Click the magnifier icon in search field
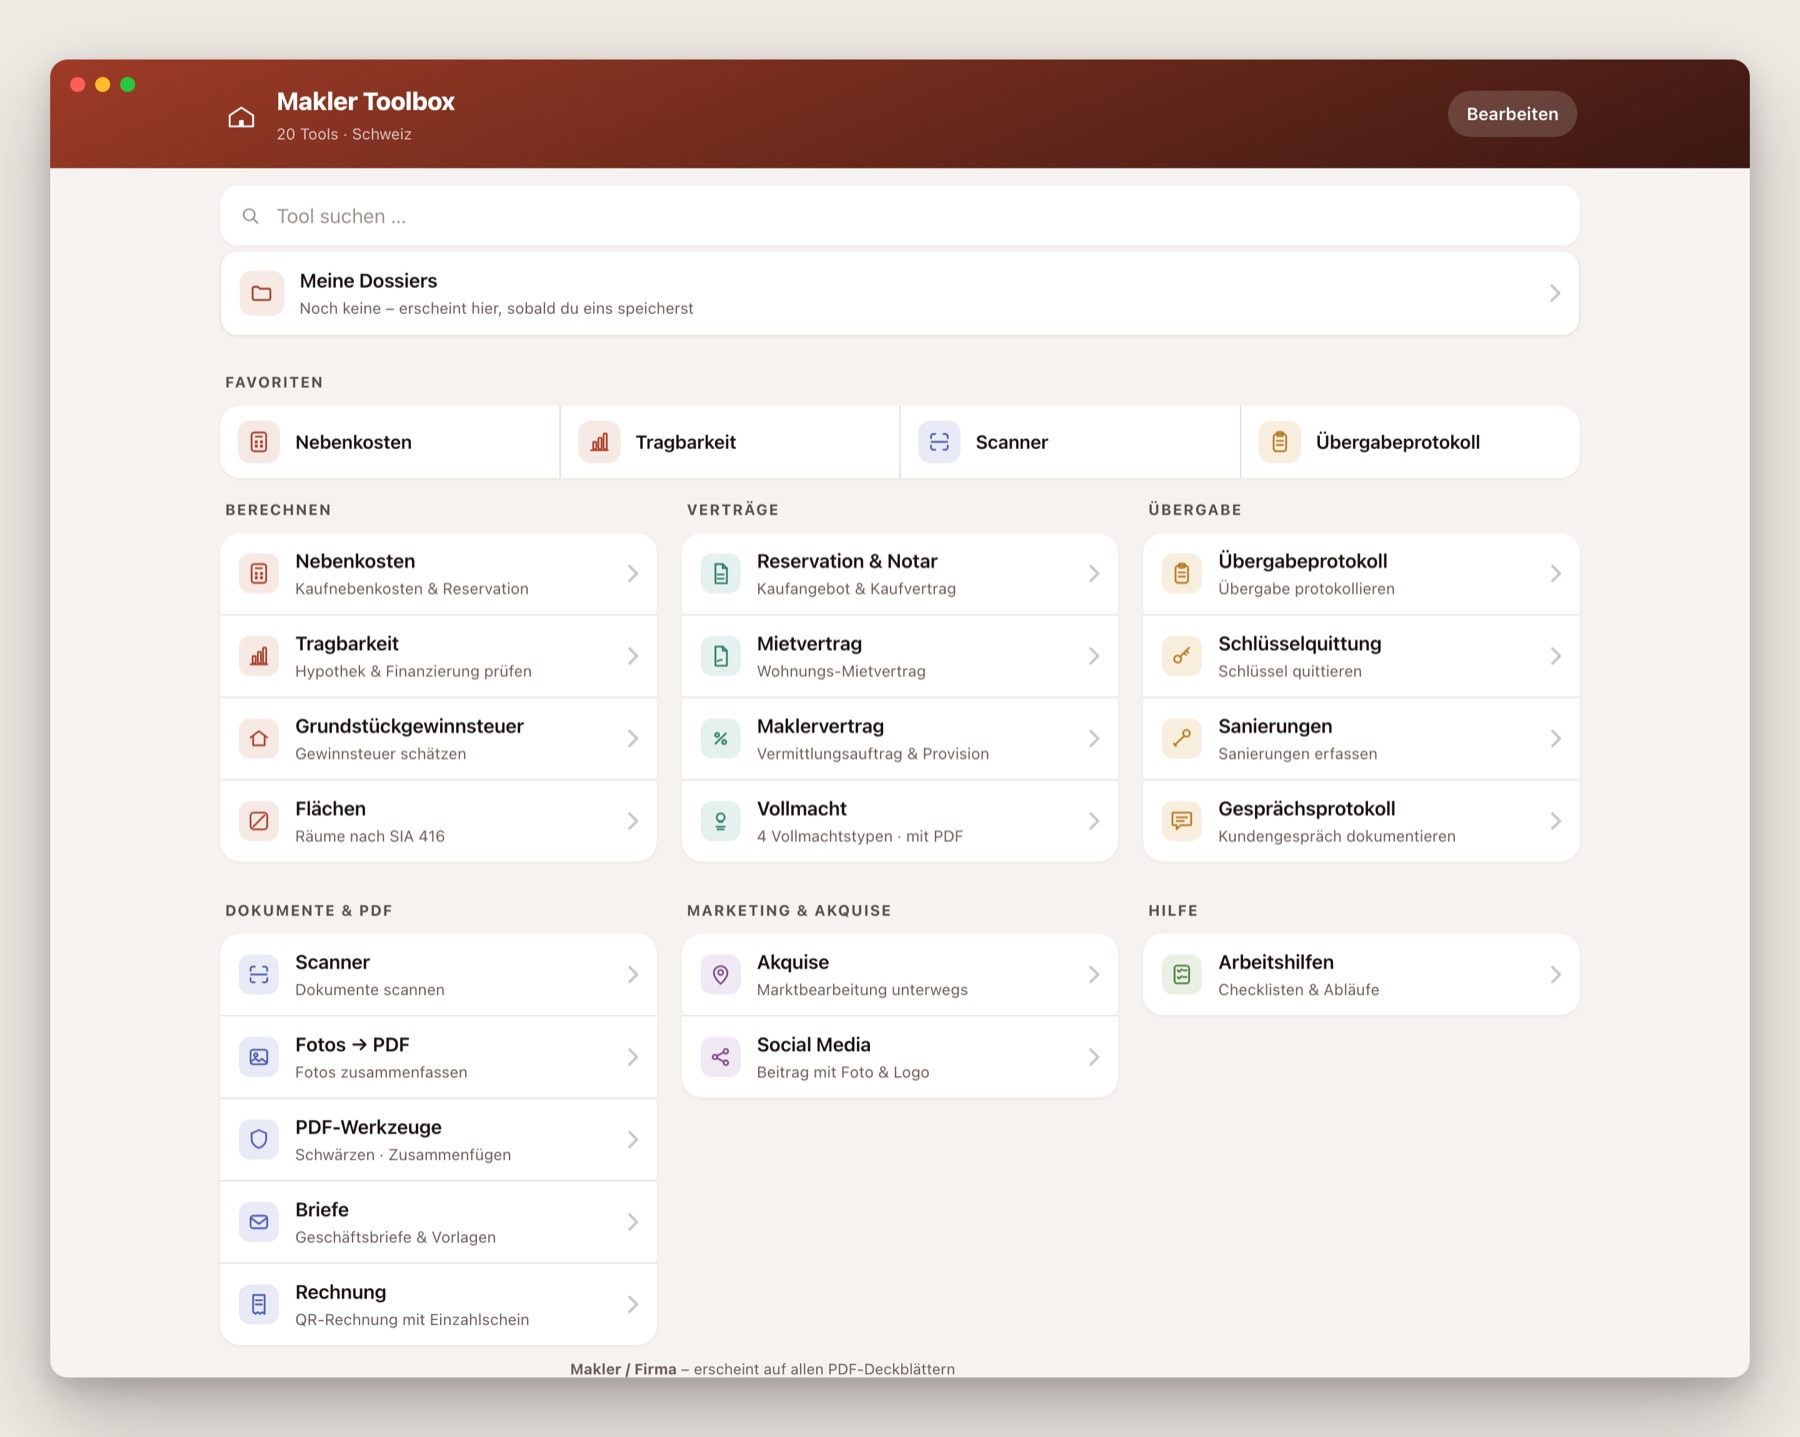Screen dimensions: 1800x1437 click(x=251, y=216)
